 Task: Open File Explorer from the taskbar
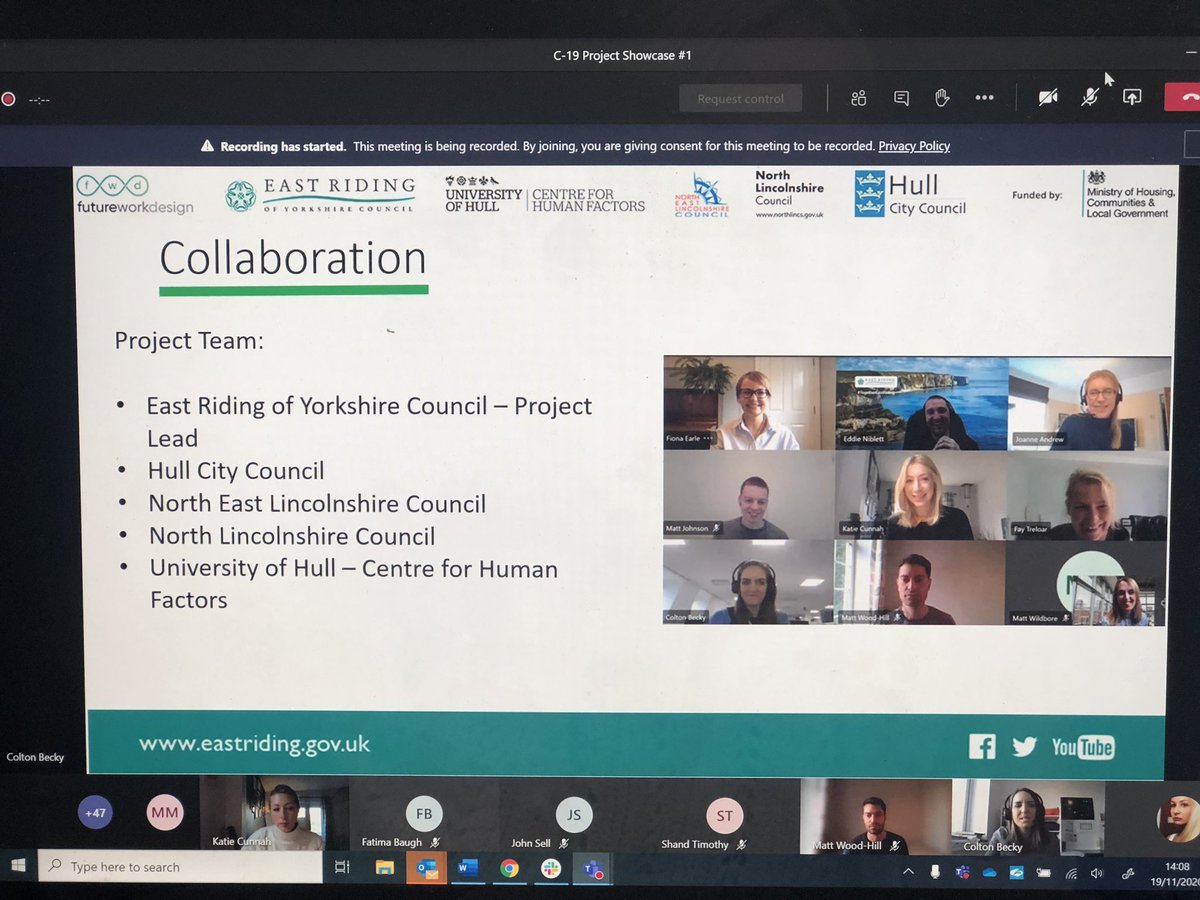pyautogui.click(x=384, y=868)
